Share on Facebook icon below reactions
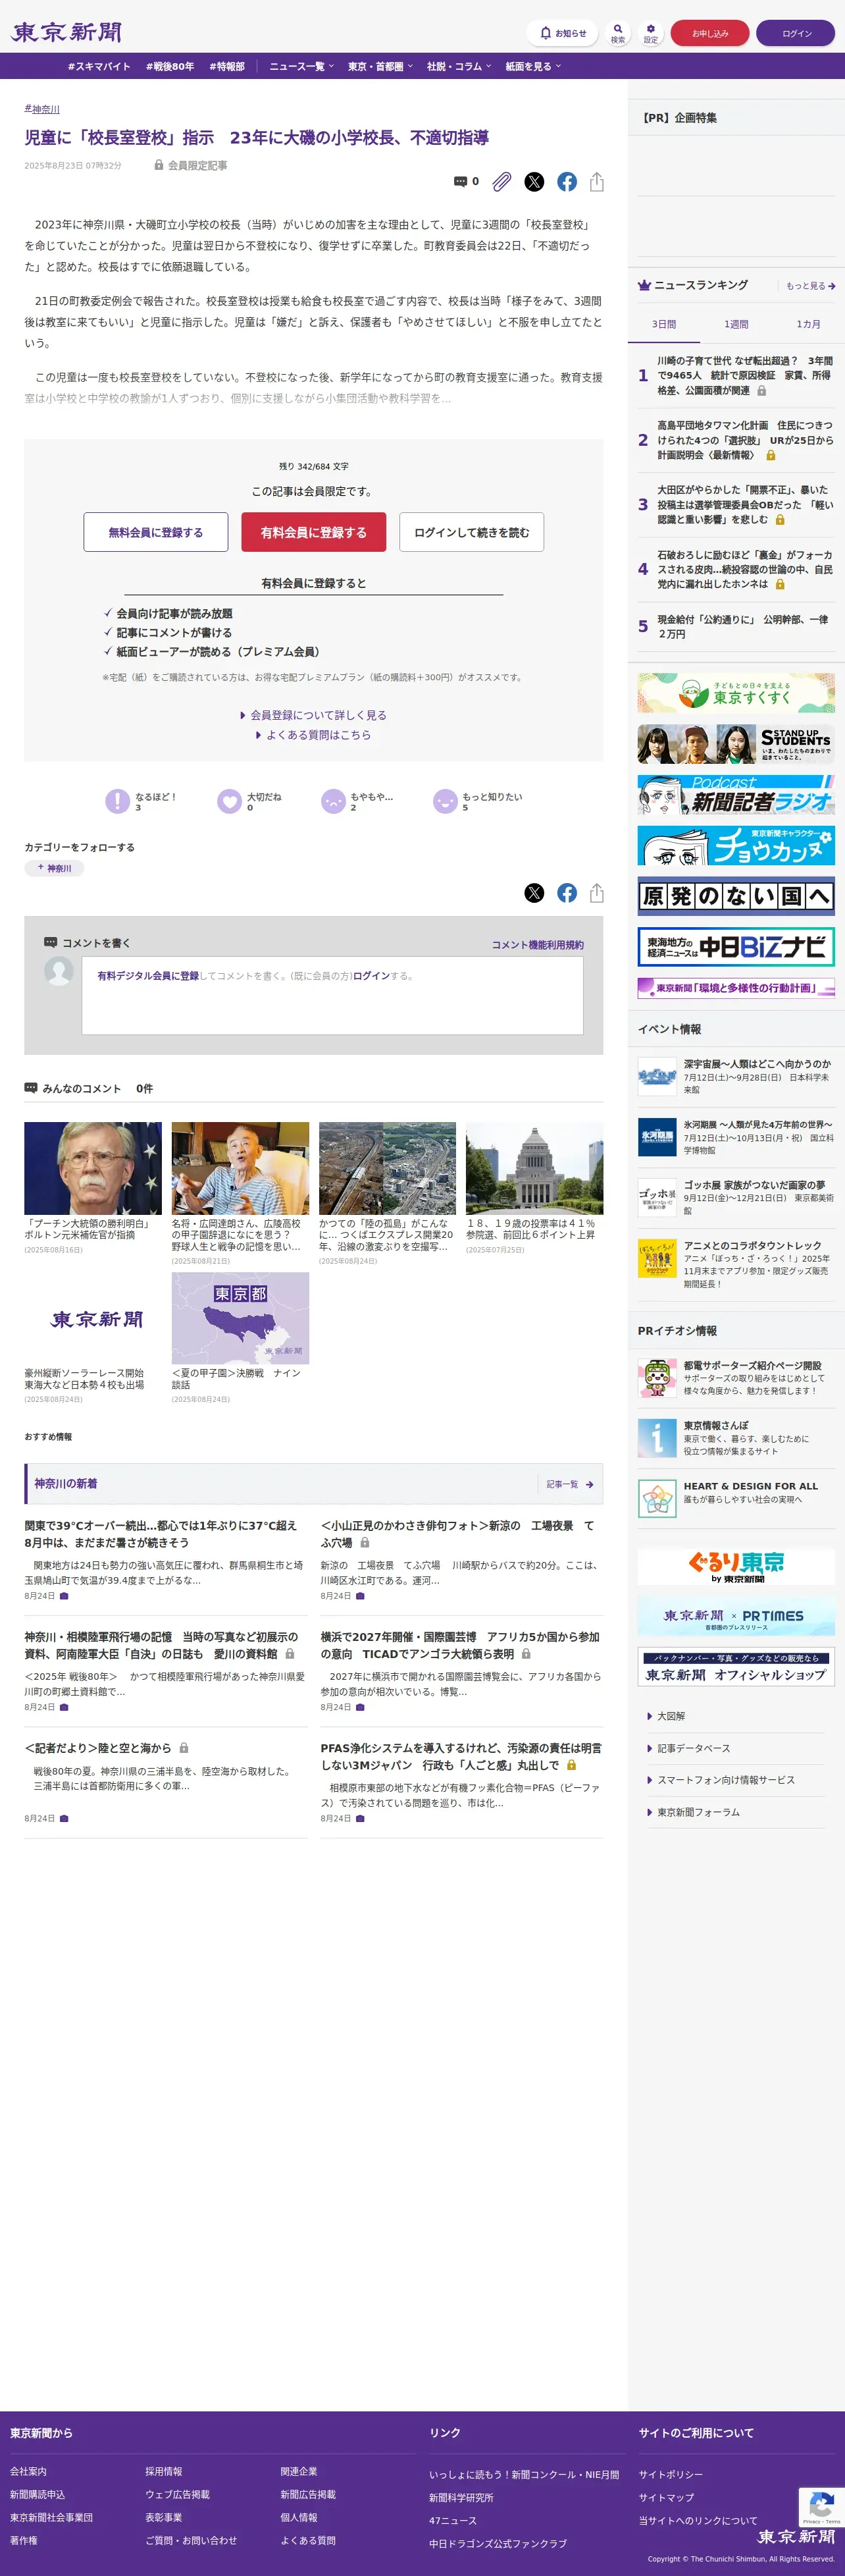Image resolution: width=845 pixels, height=2576 pixels. pos(567,893)
